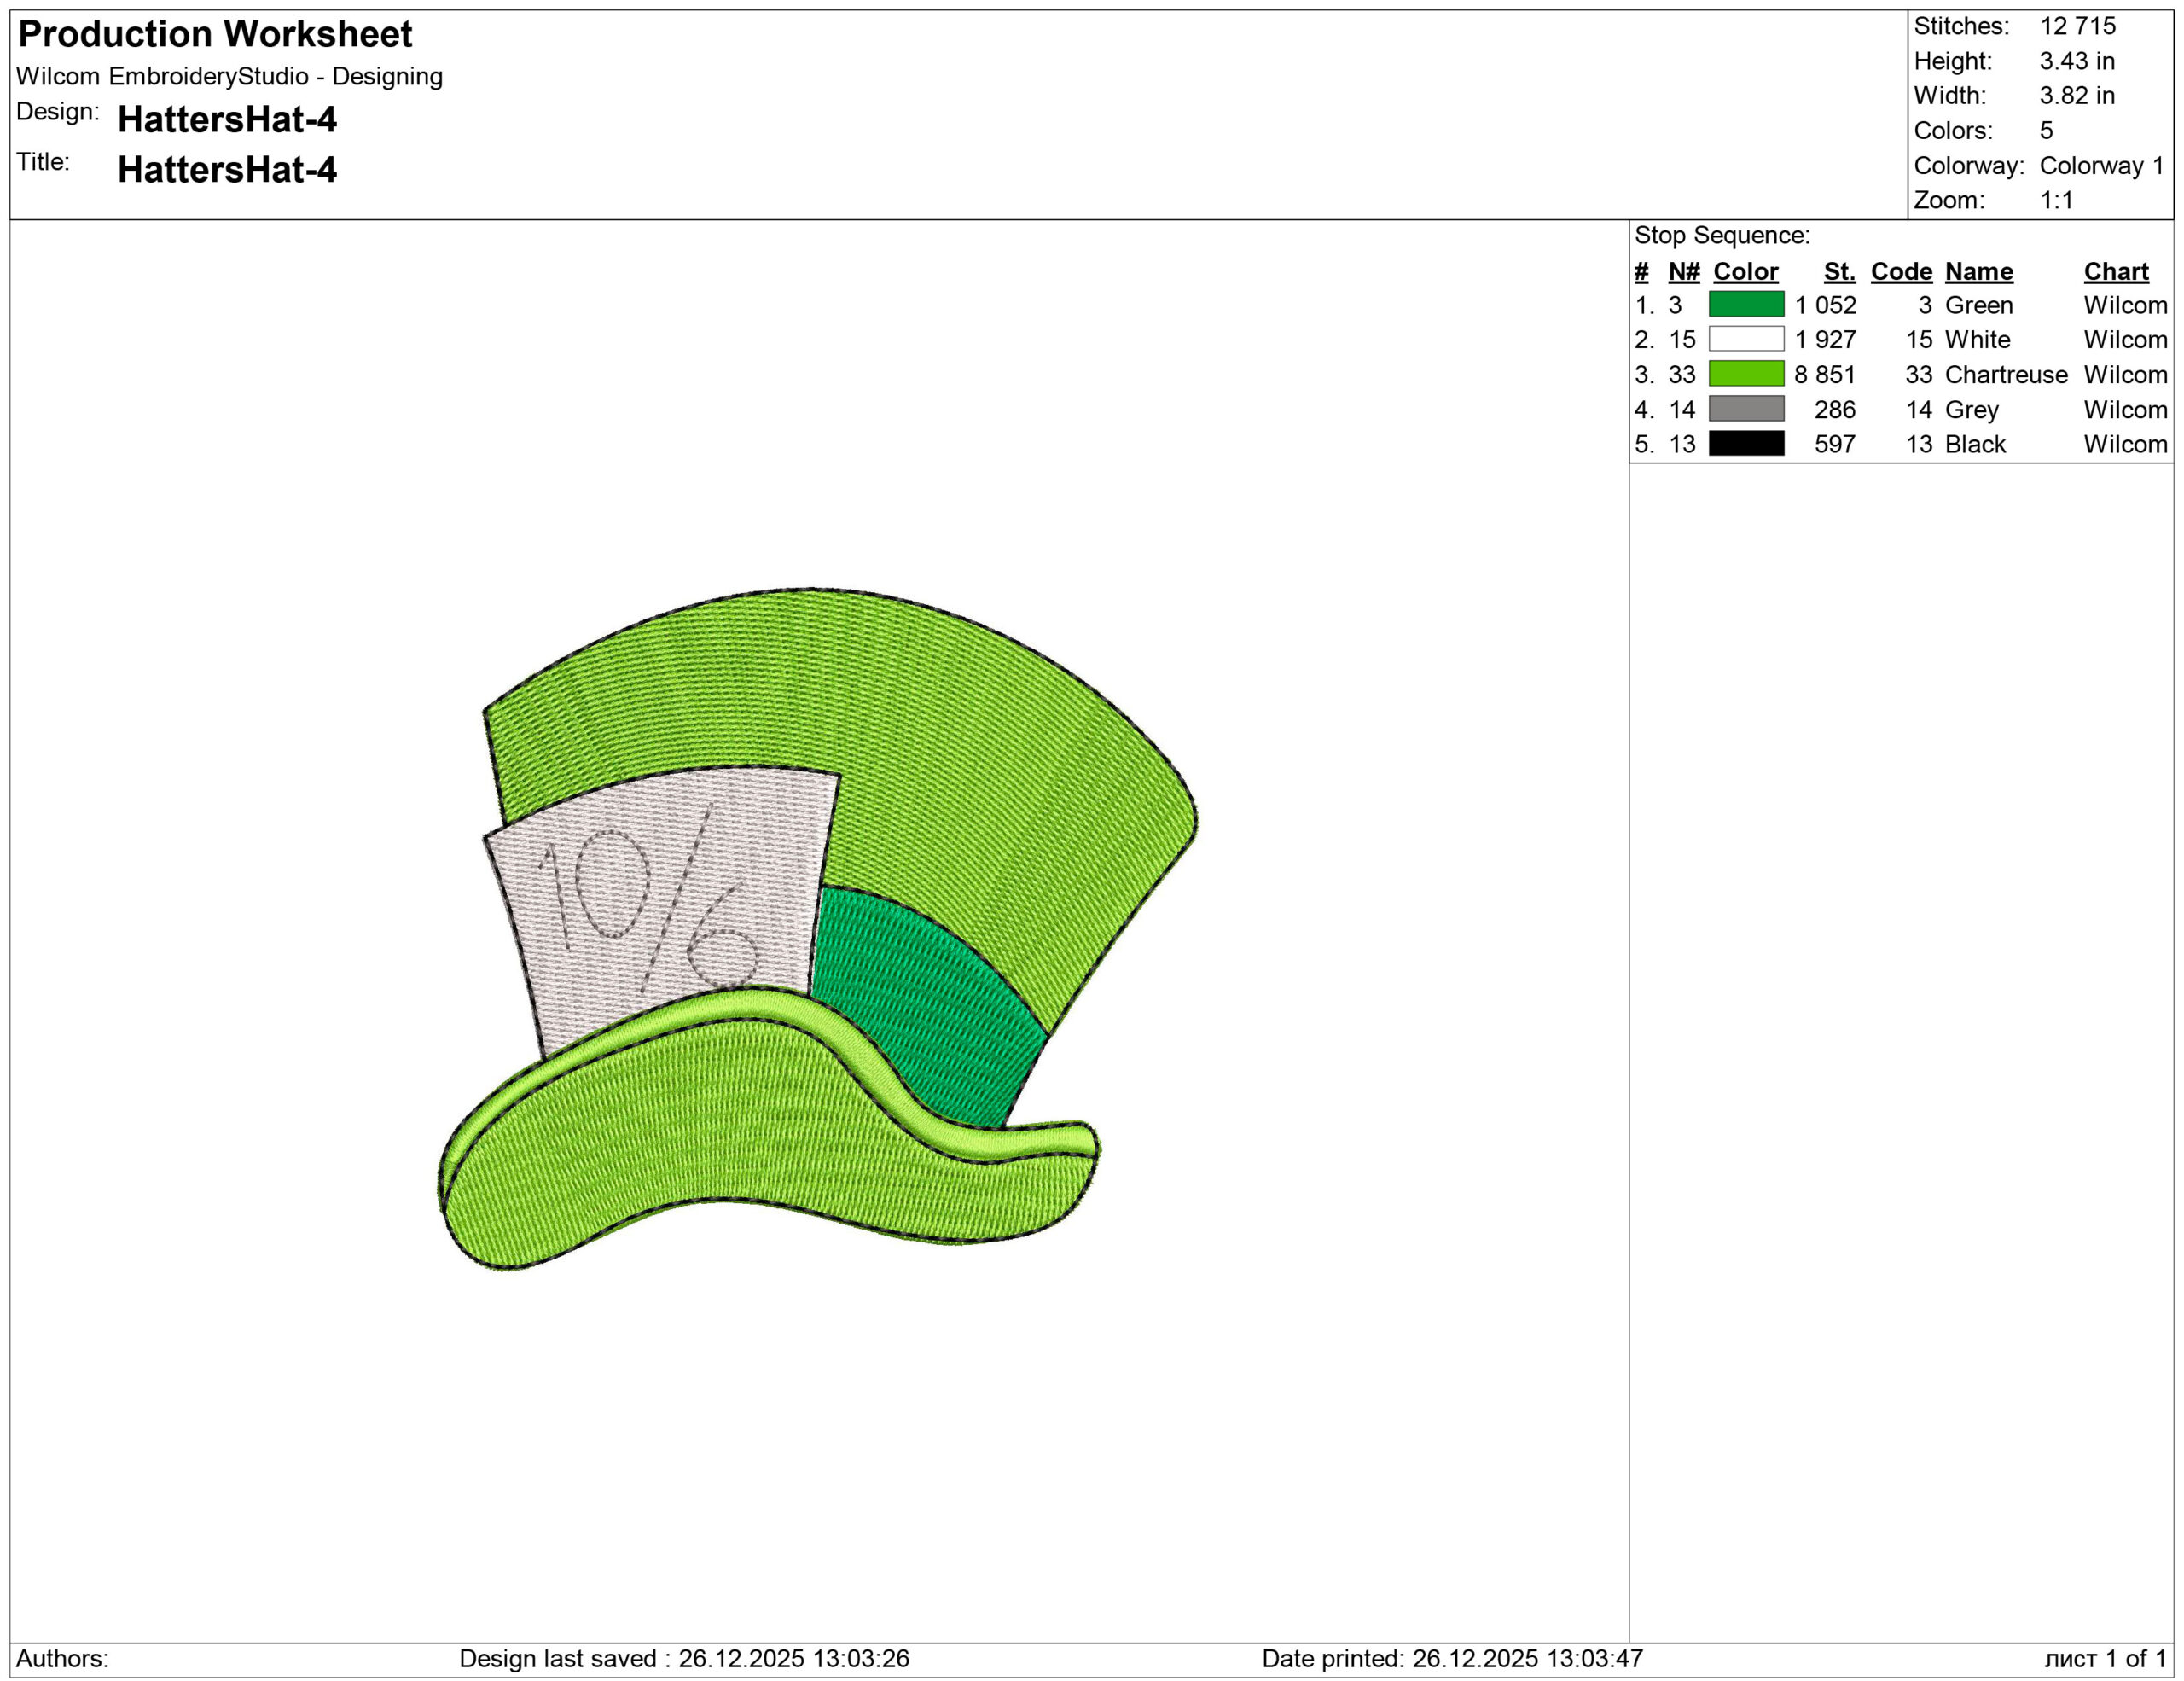This screenshot has height=1681, width=2184.
Task: Click the 'Color' column header
Action: click(1746, 272)
